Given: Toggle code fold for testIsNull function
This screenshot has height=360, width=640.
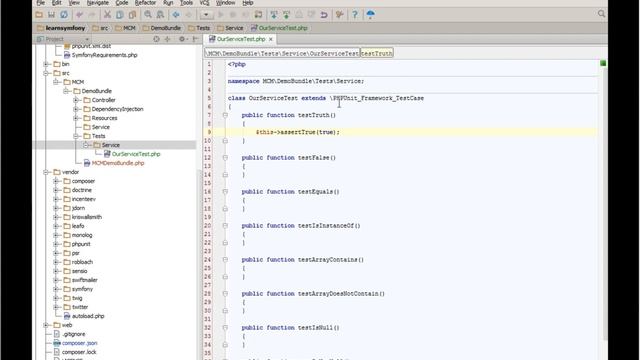Looking at the screenshot, I should click(225, 328).
